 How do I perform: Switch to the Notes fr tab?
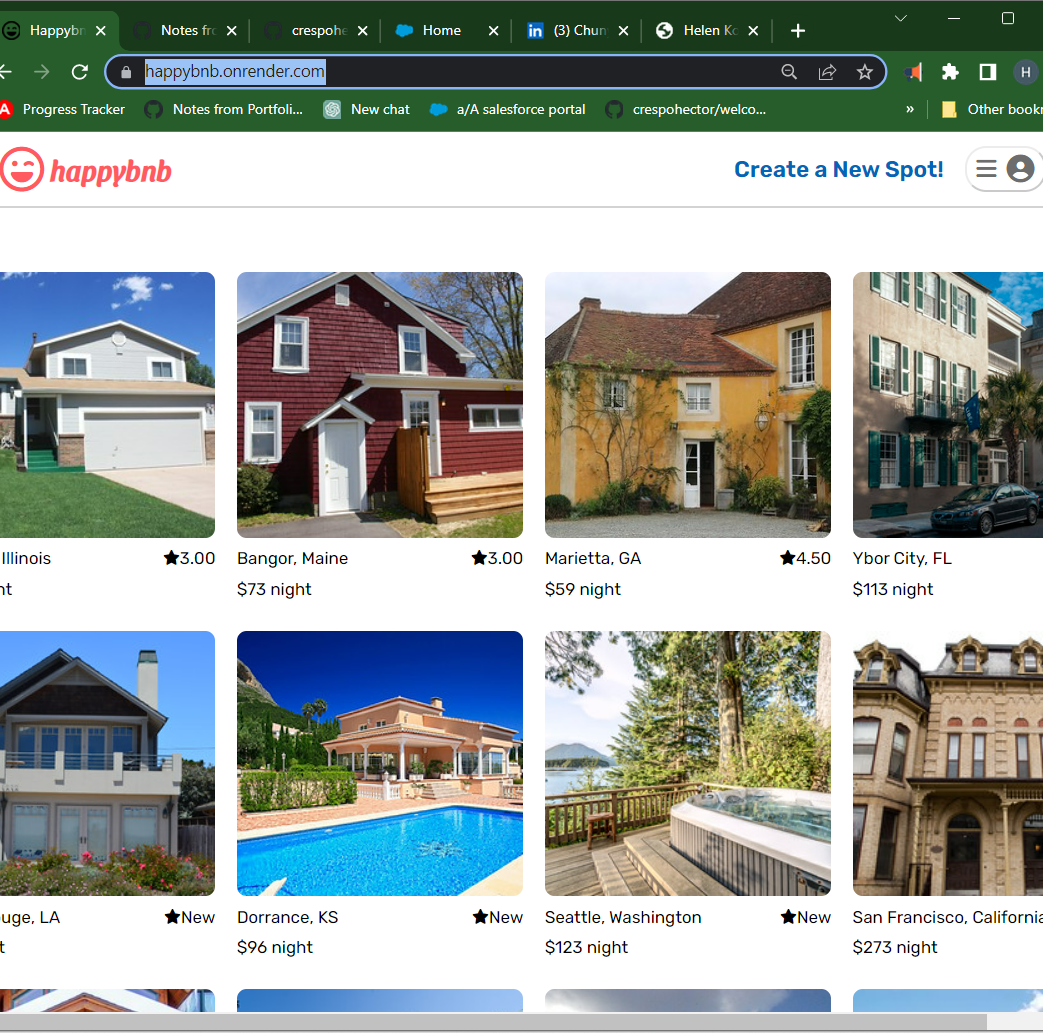(x=184, y=31)
